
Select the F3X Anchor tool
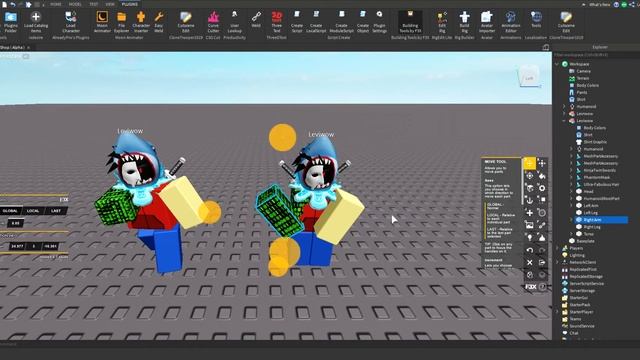529,200
